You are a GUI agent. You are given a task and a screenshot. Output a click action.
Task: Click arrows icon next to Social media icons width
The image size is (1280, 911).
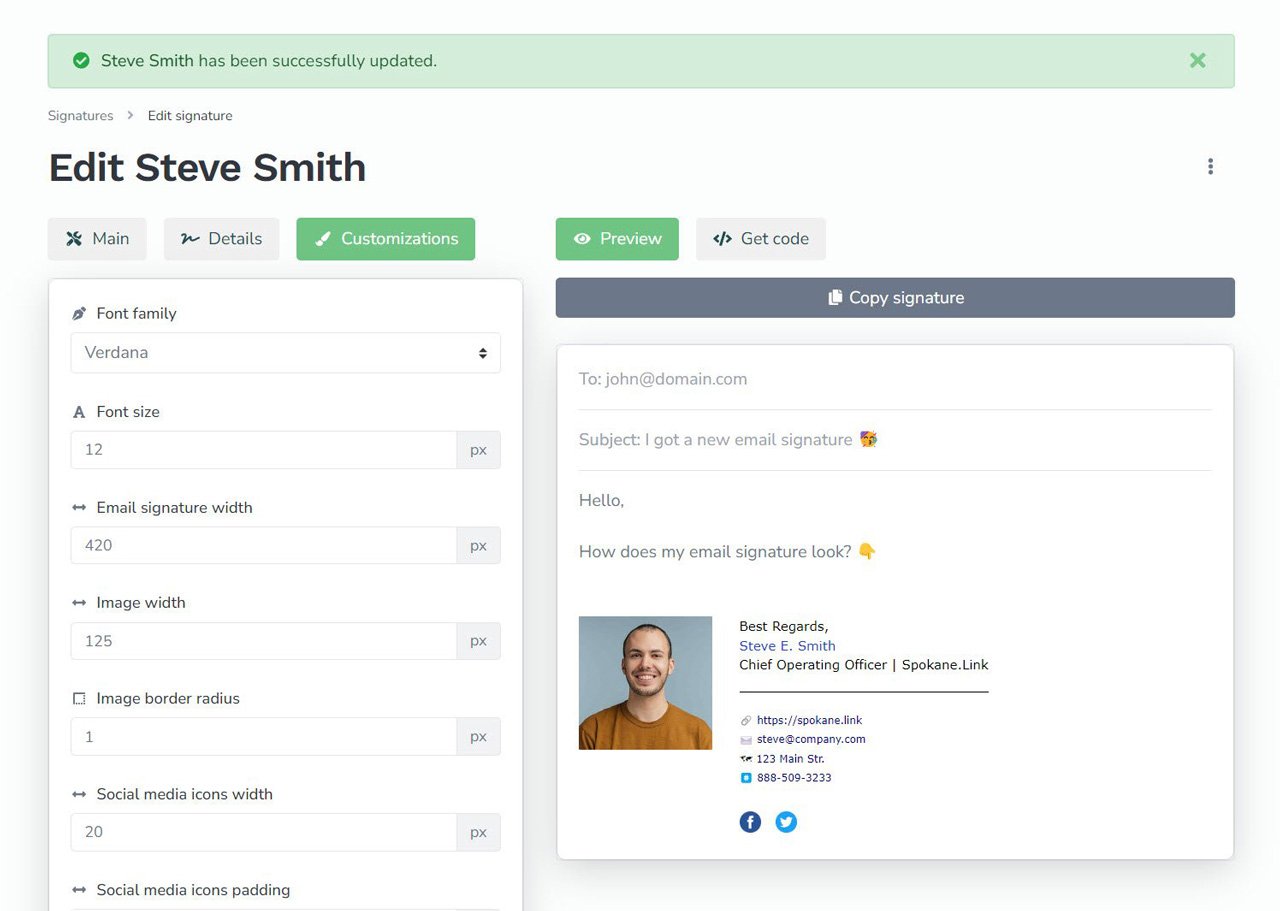pos(80,794)
